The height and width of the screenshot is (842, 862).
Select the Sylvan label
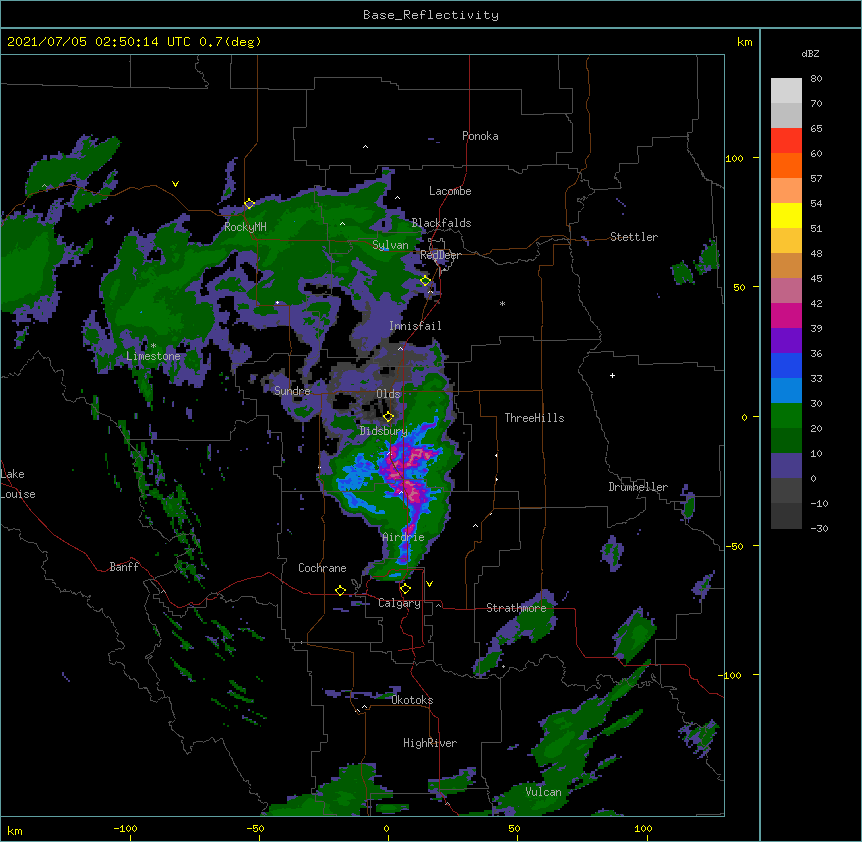(390, 245)
